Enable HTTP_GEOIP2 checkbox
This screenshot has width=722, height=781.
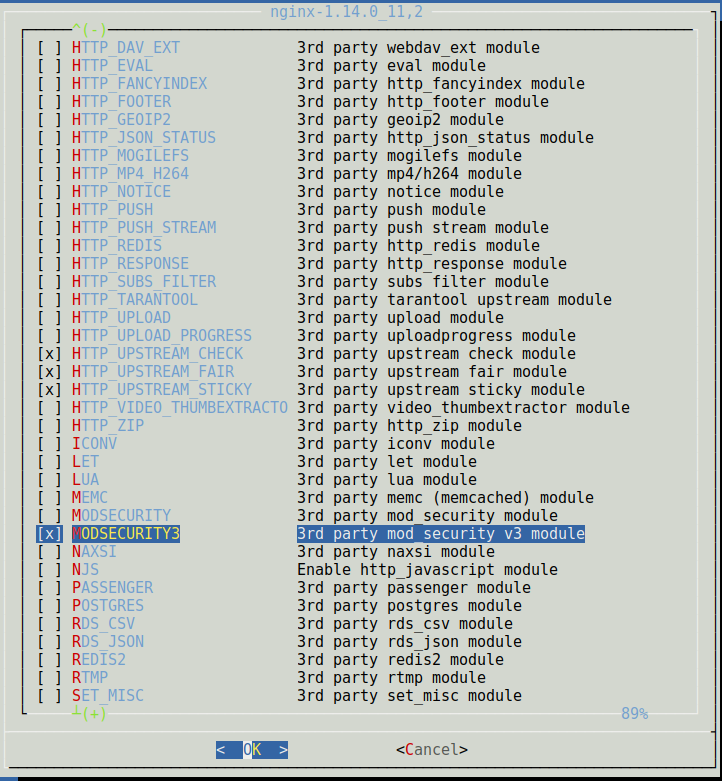pos(49,120)
